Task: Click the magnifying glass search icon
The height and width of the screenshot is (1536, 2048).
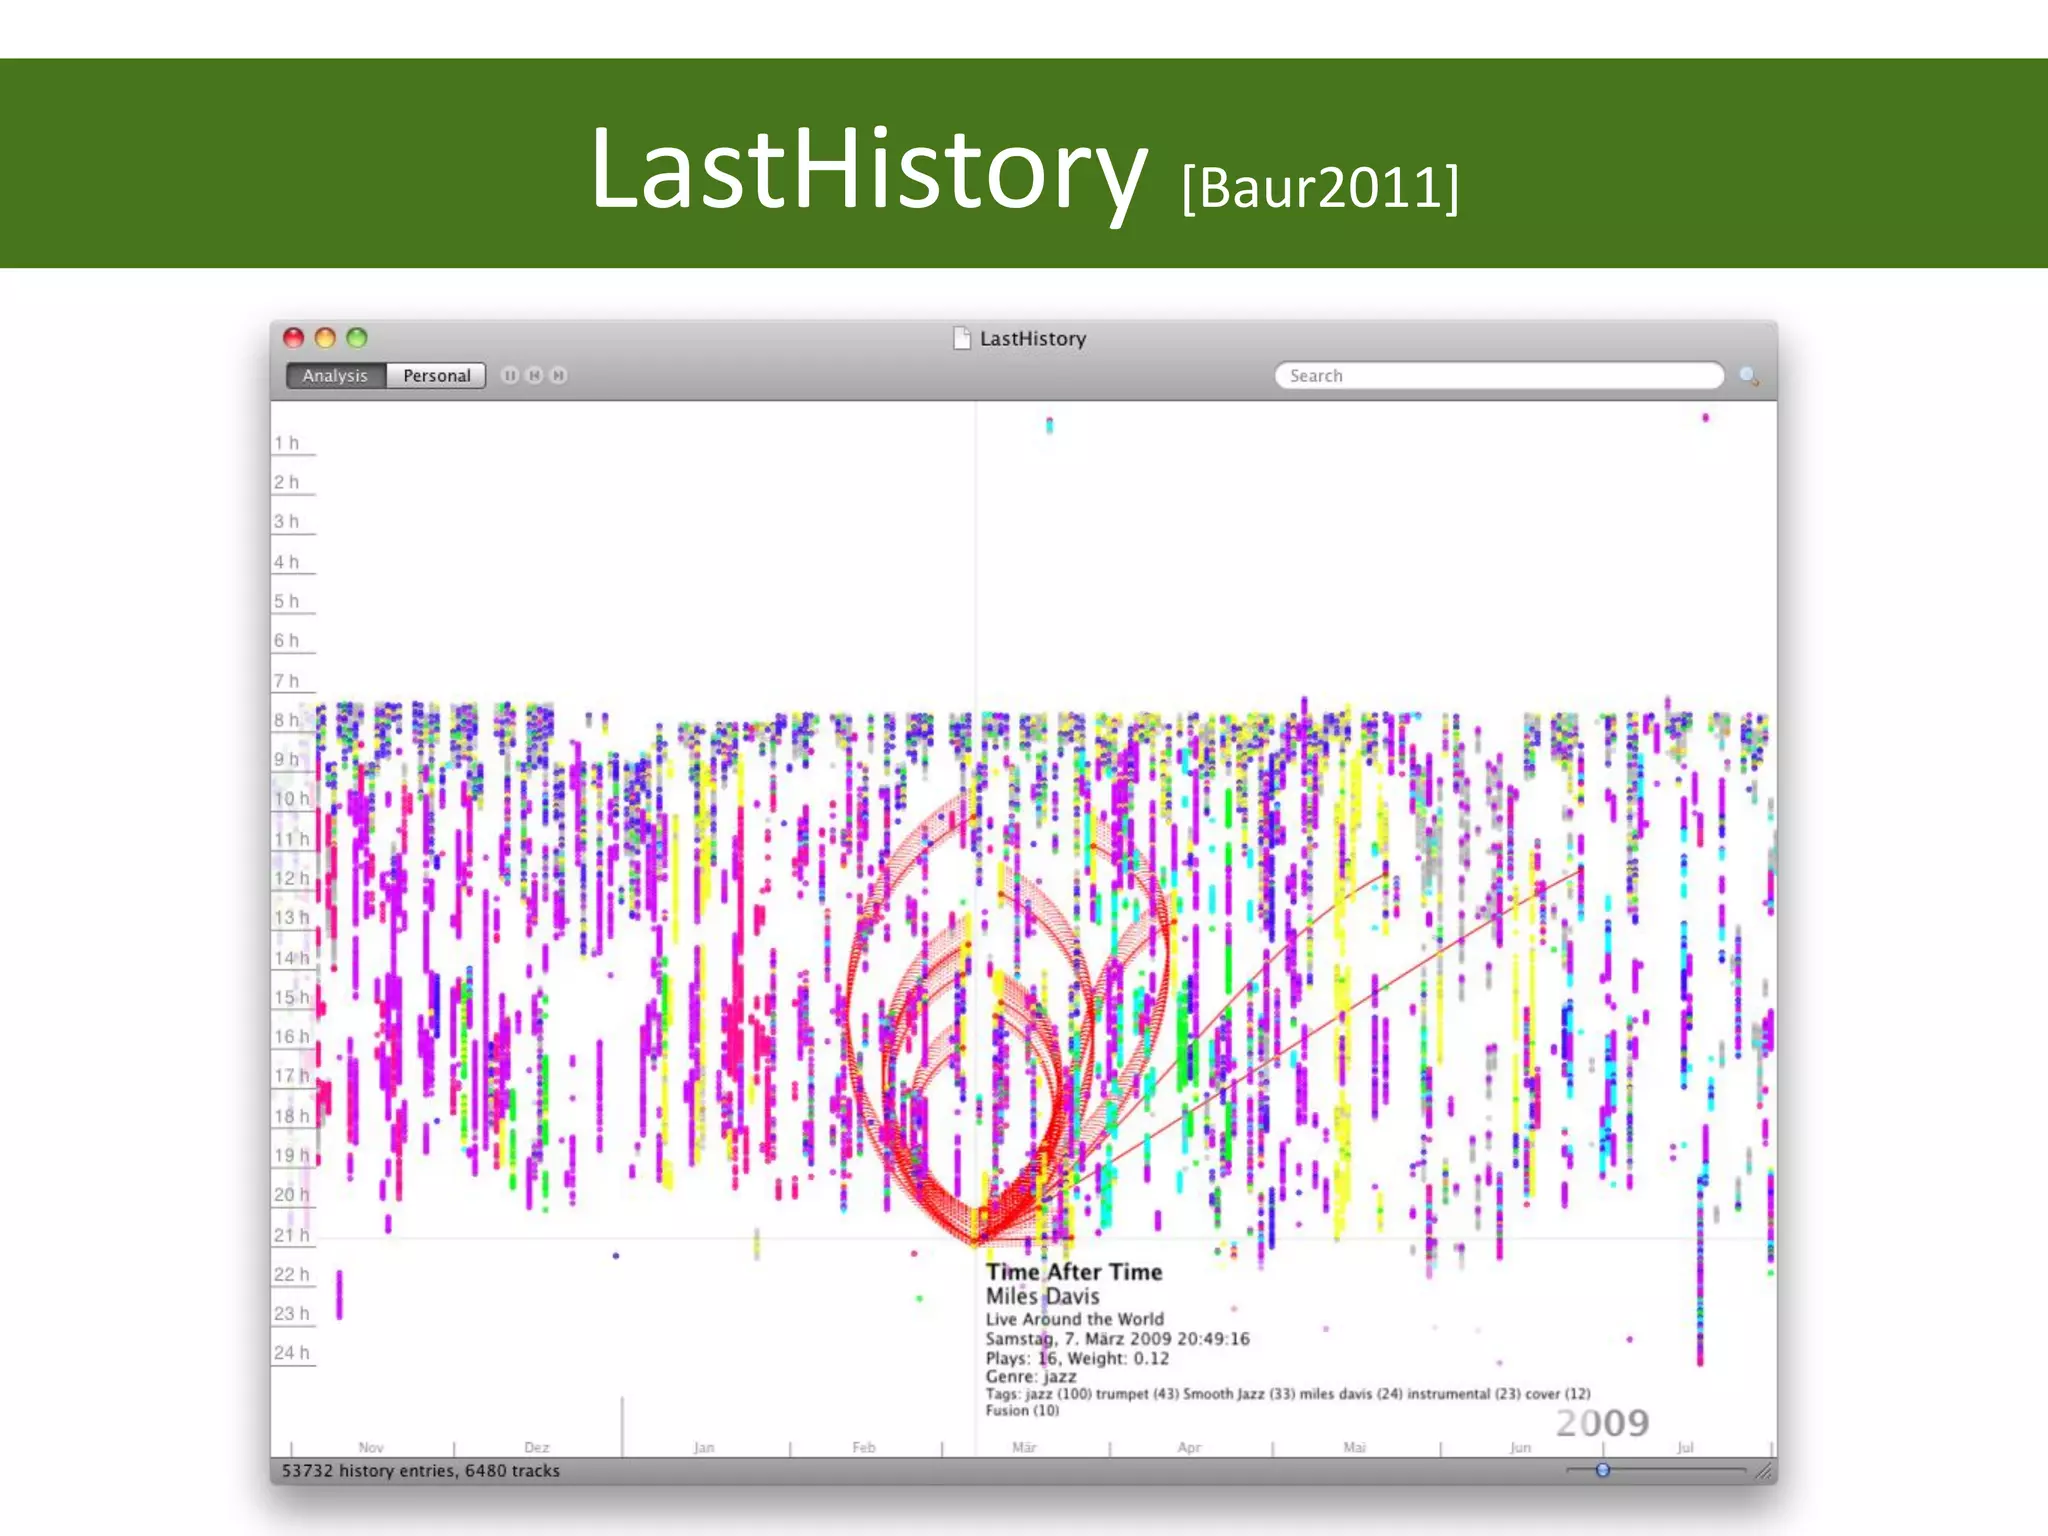Action: click(1749, 376)
